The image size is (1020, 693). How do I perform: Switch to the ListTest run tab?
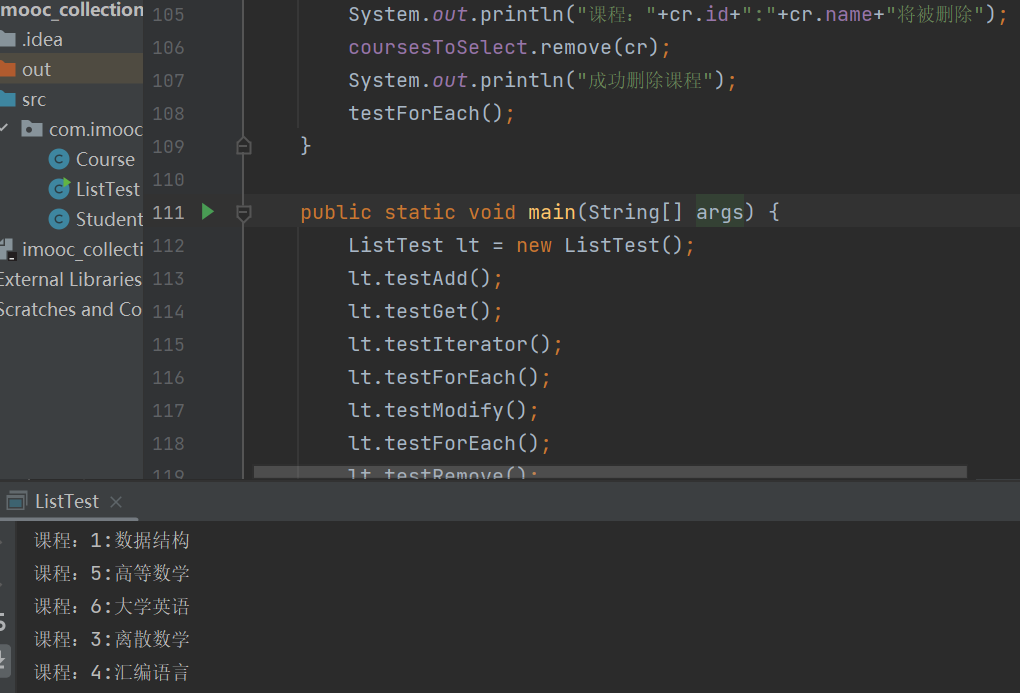coord(67,501)
